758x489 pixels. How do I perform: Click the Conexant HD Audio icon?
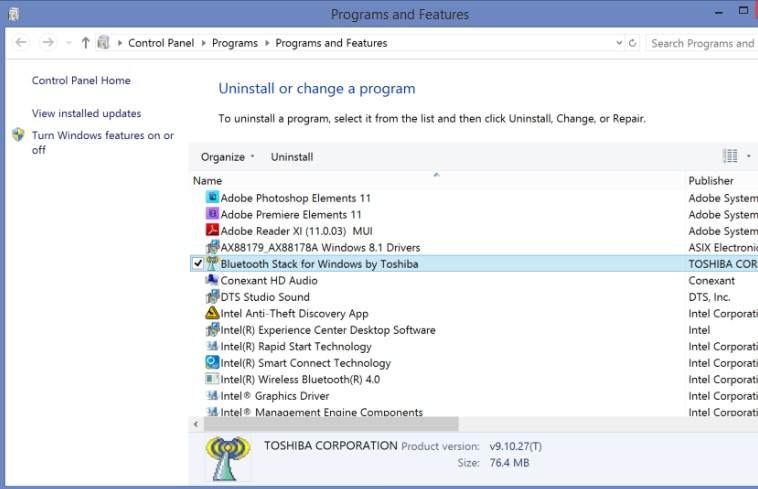coord(212,280)
